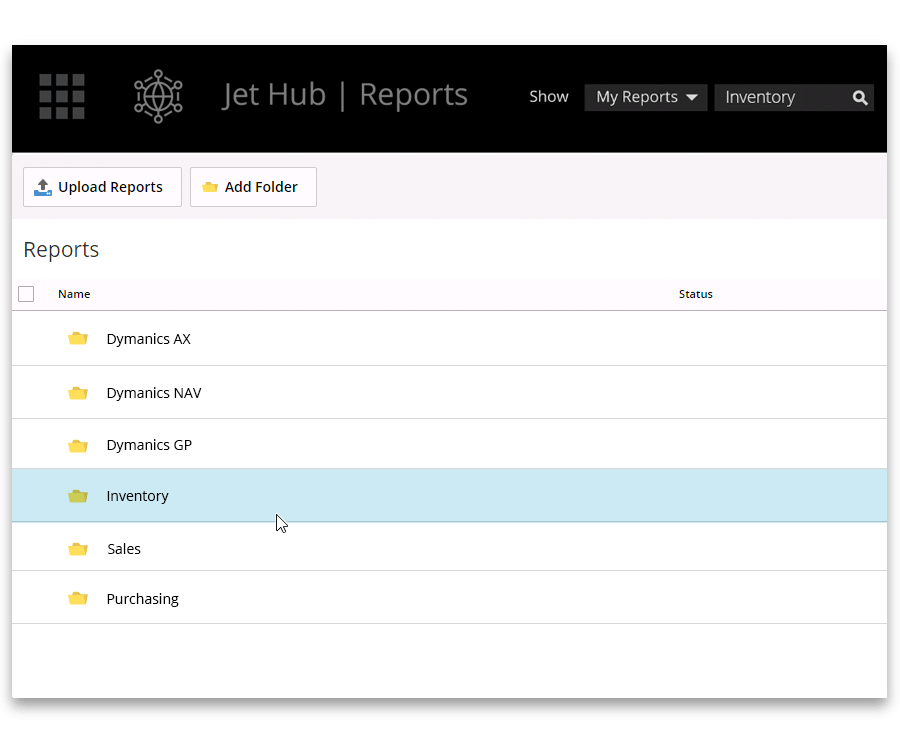The image size is (900, 750).
Task: Click the Dymanics NAV folder icon
Action: (77, 393)
